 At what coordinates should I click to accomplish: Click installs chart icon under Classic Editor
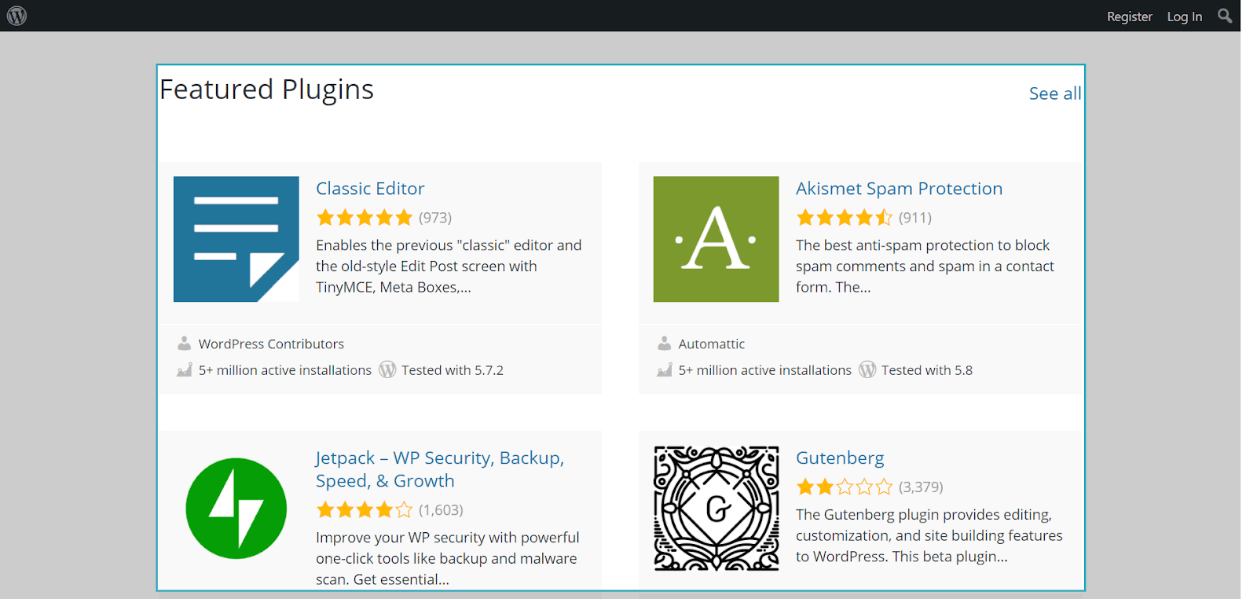184,370
